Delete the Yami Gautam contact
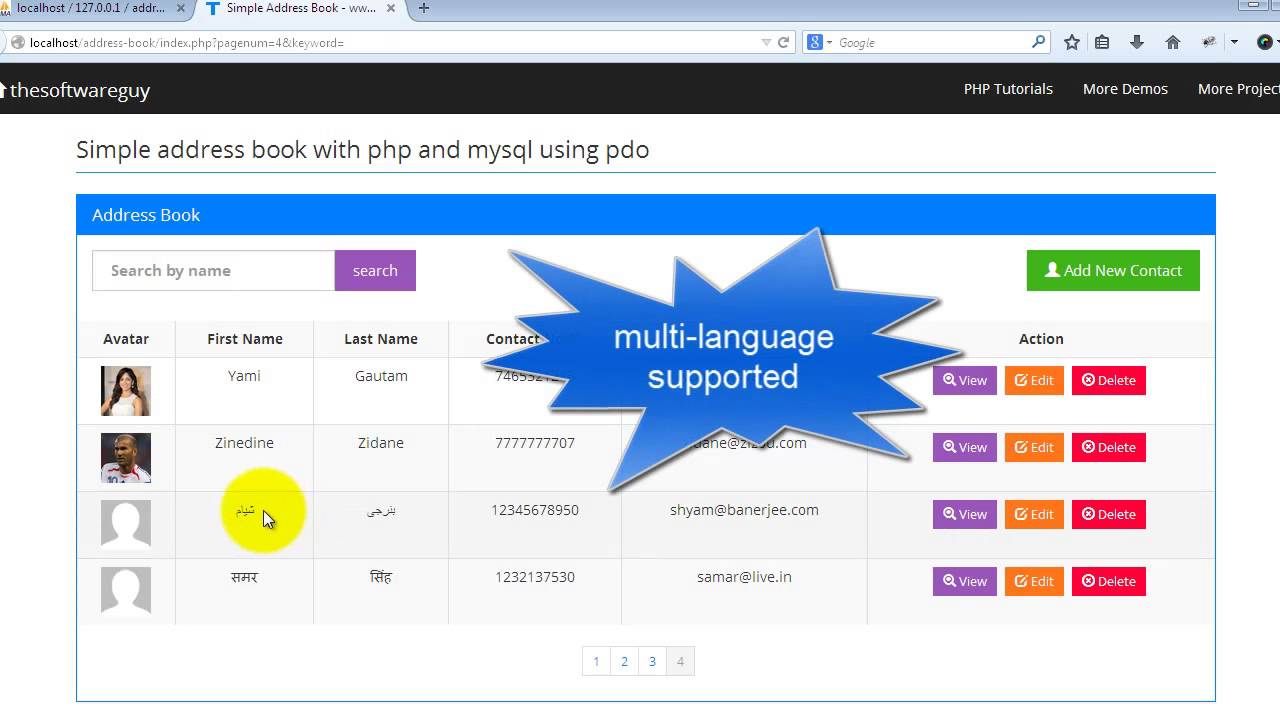This screenshot has width=1280, height=720. point(1109,380)
